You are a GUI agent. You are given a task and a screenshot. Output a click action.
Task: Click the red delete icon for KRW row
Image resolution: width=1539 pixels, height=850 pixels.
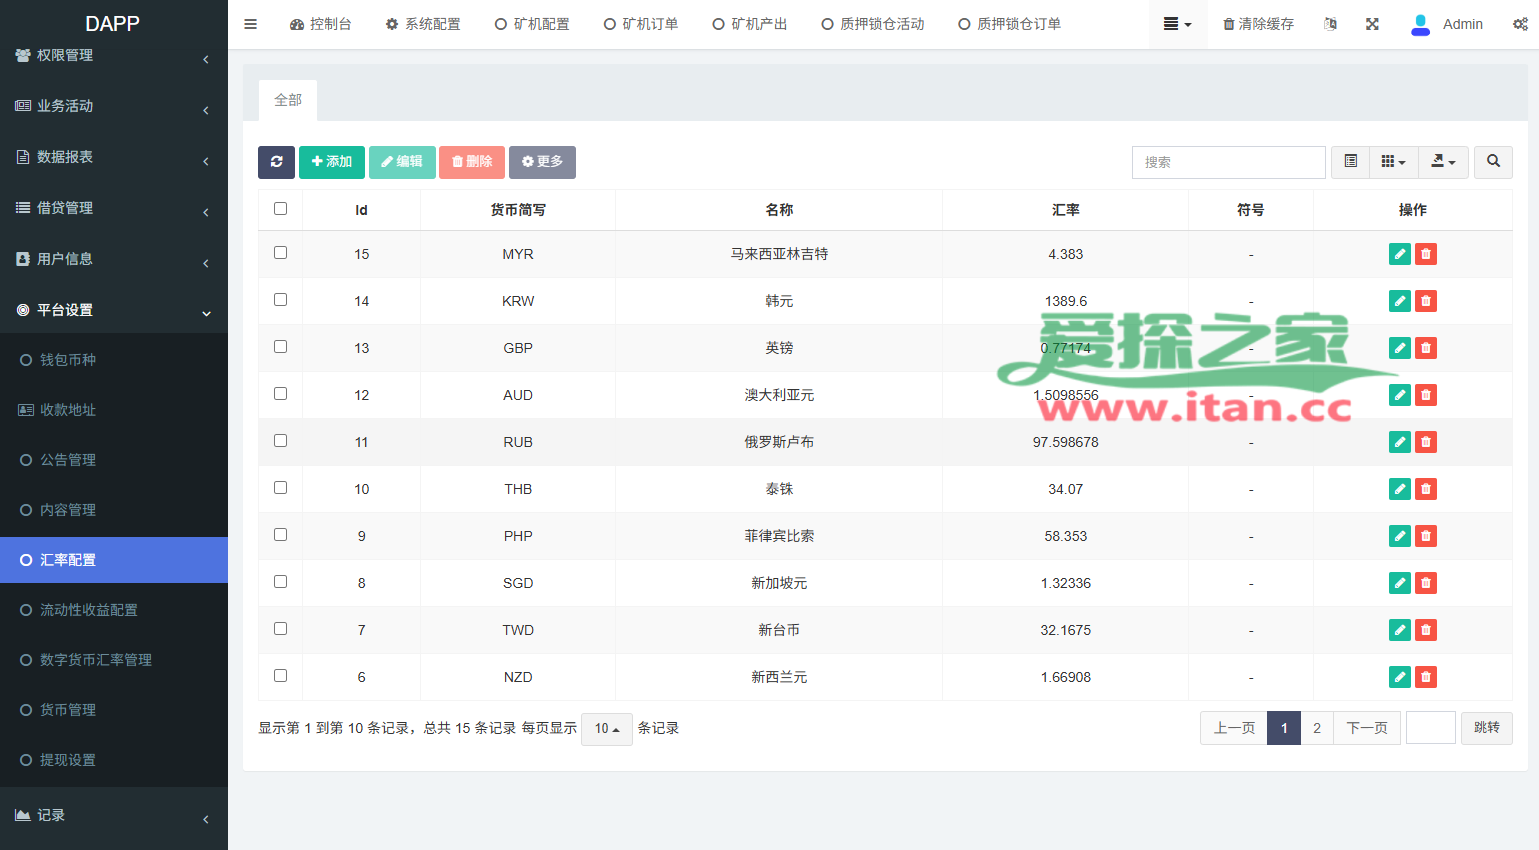pyautogui.click(x=1426, y=301)
